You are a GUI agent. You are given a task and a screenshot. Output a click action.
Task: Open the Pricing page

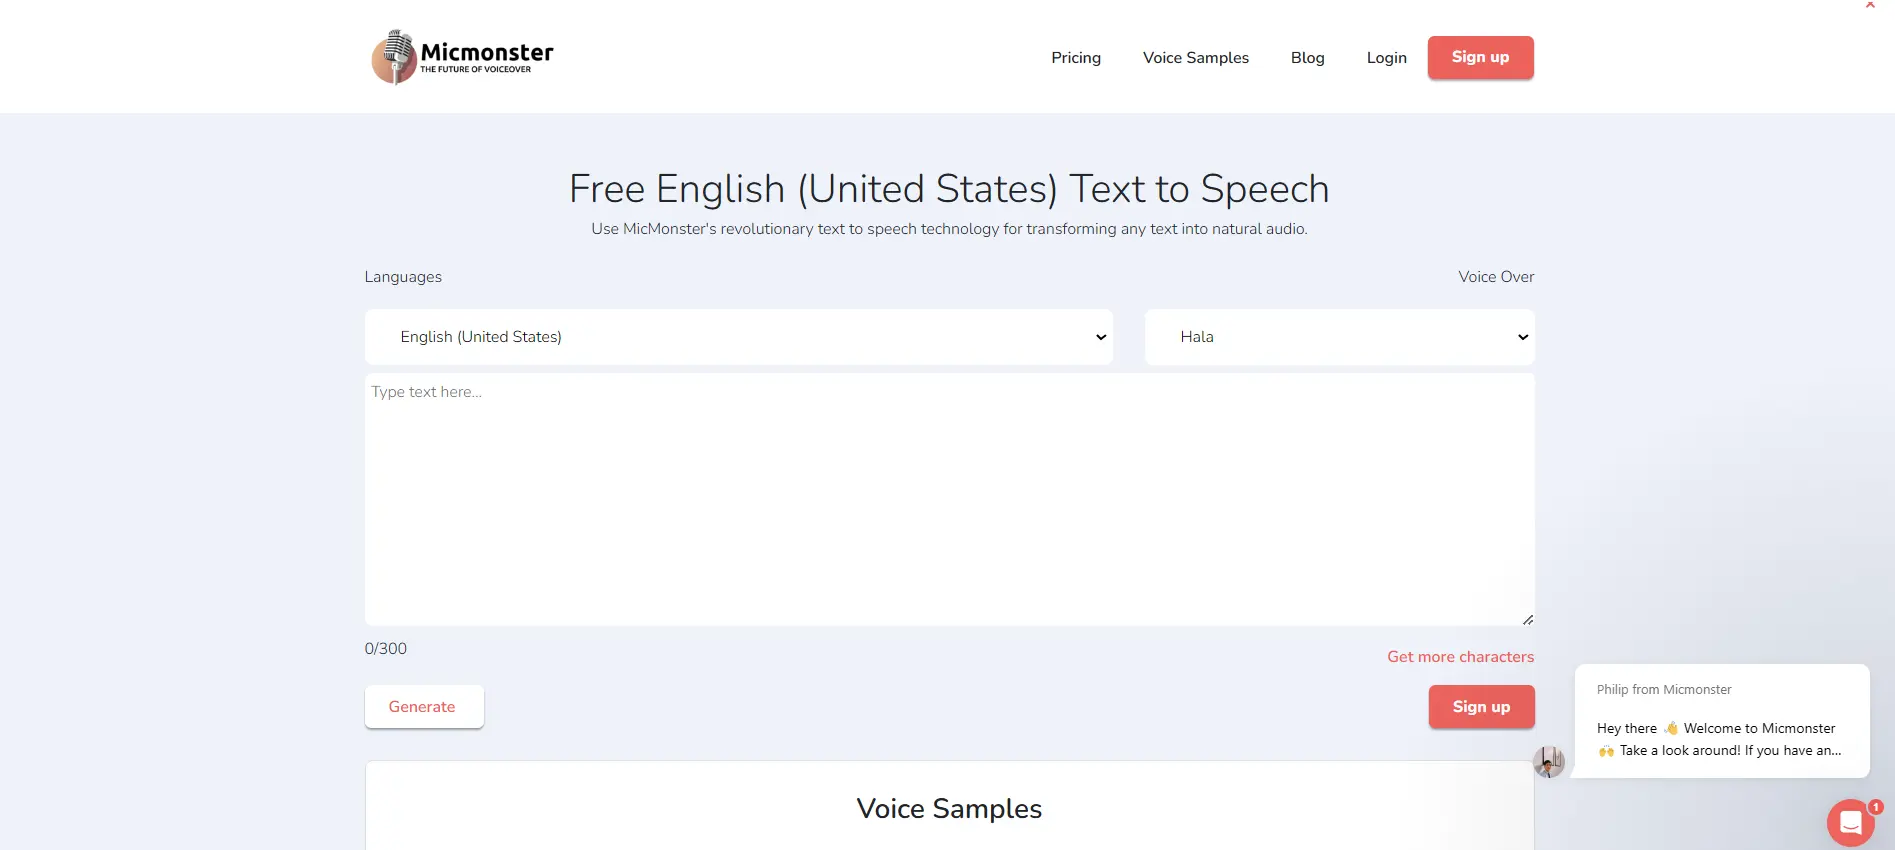pyautogui.click(x=1076, y=58)
